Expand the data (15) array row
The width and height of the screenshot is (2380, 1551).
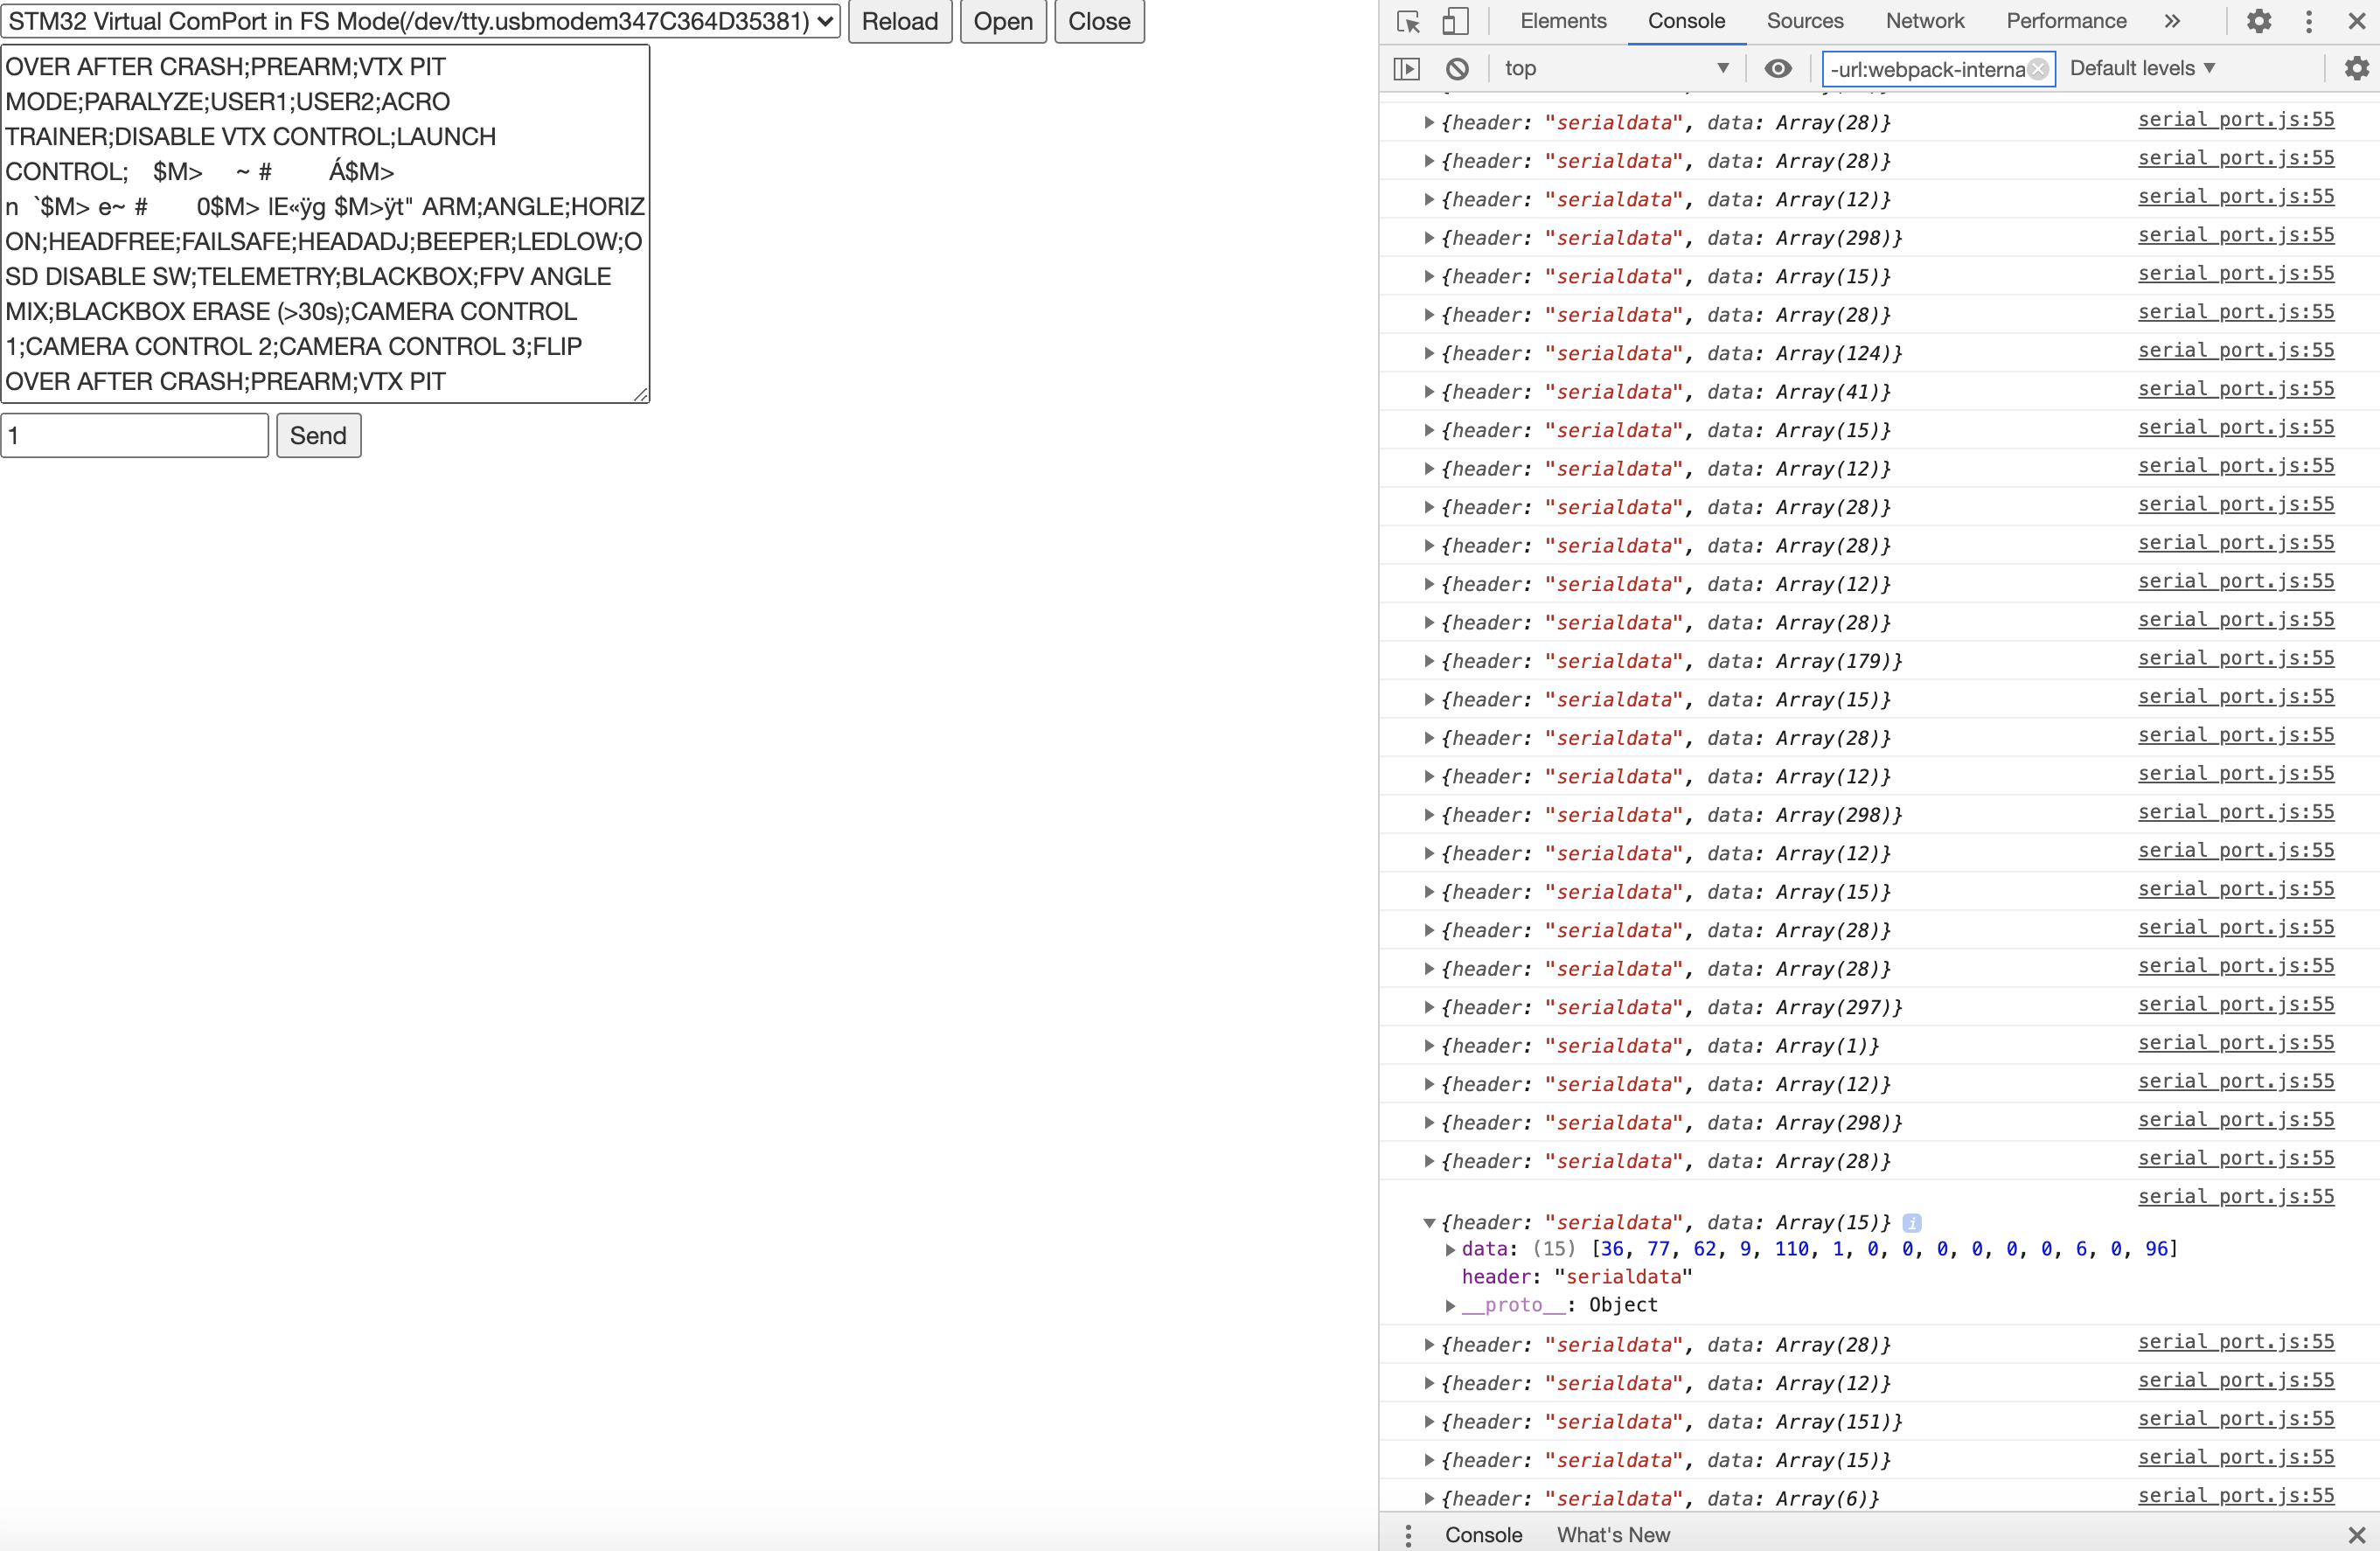click(1450, 1249)
